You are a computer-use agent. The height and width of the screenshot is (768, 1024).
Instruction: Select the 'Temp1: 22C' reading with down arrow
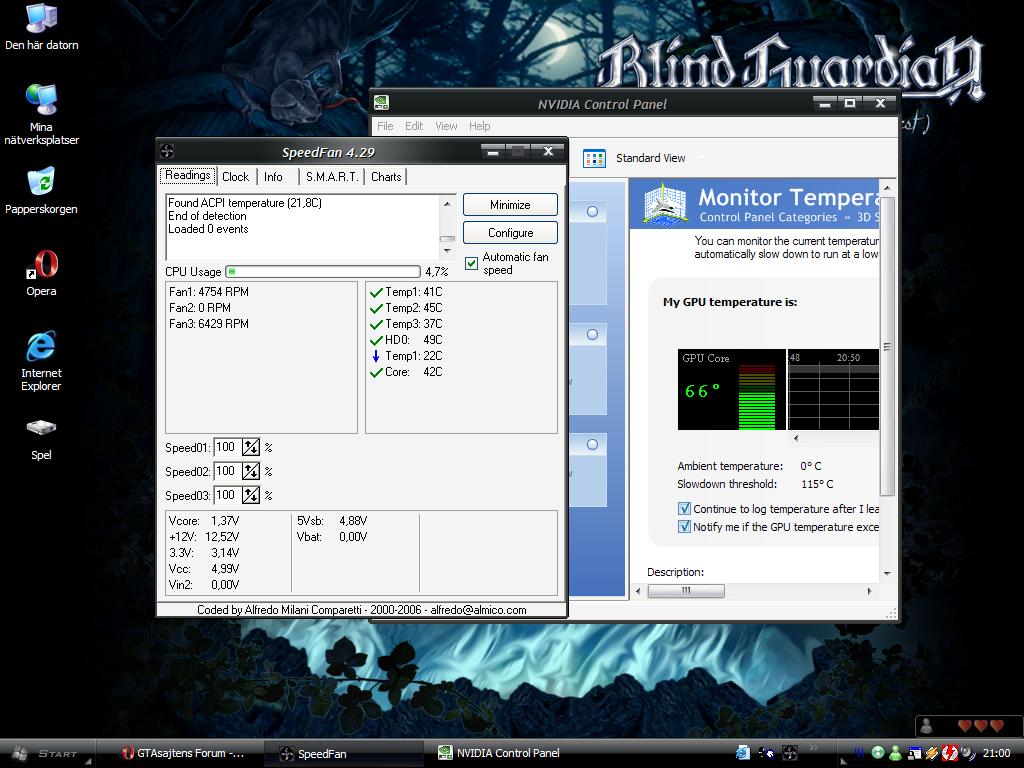click(406, 356)
